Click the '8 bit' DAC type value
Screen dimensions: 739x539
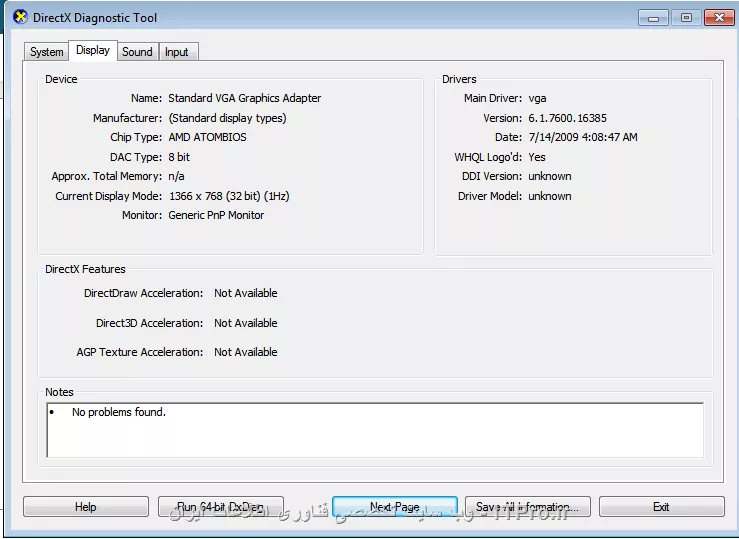click(x=179, y=157)
